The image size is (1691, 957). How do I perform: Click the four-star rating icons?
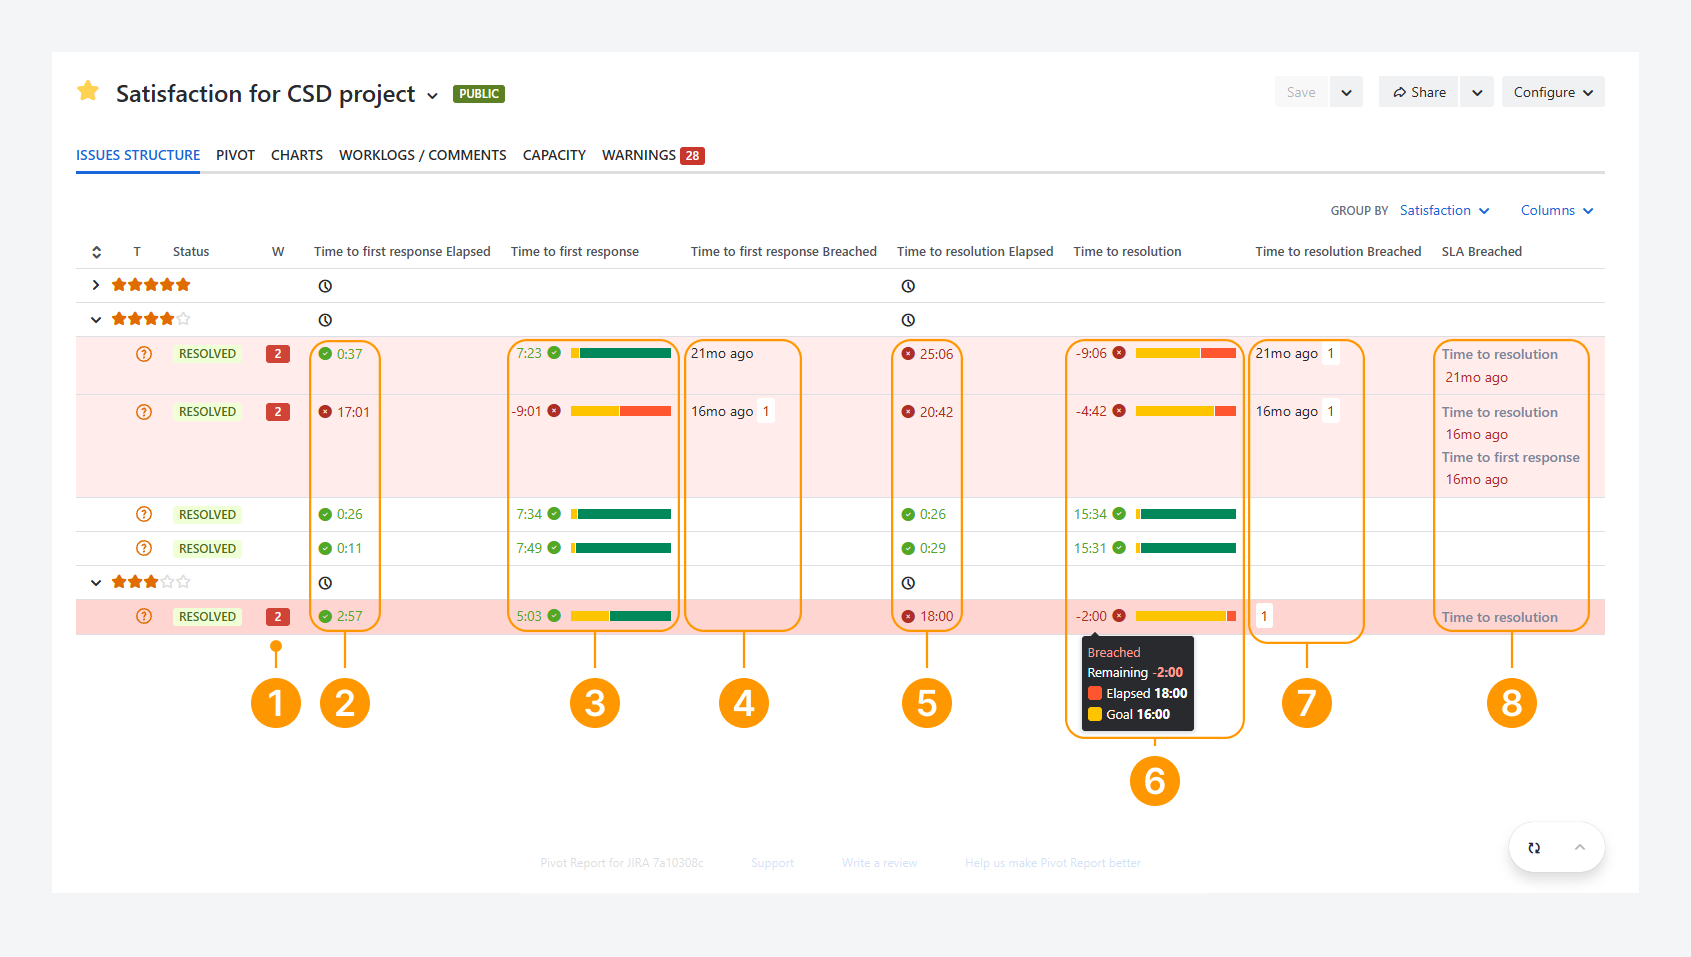point(151,319)
